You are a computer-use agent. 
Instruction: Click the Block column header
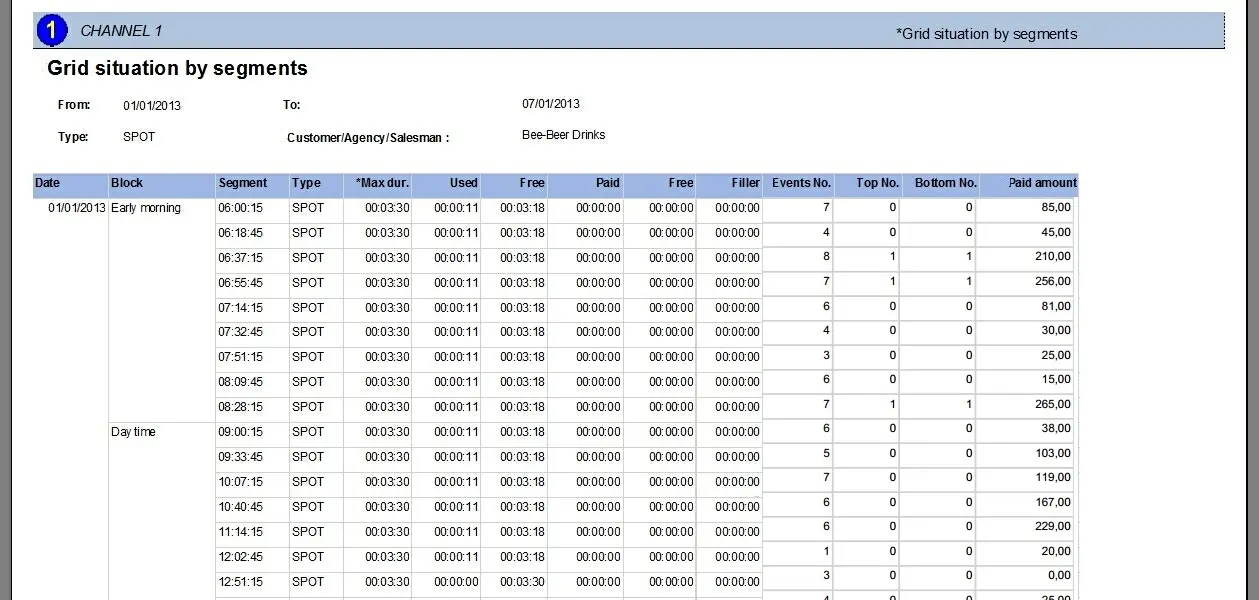coord(127,183)
